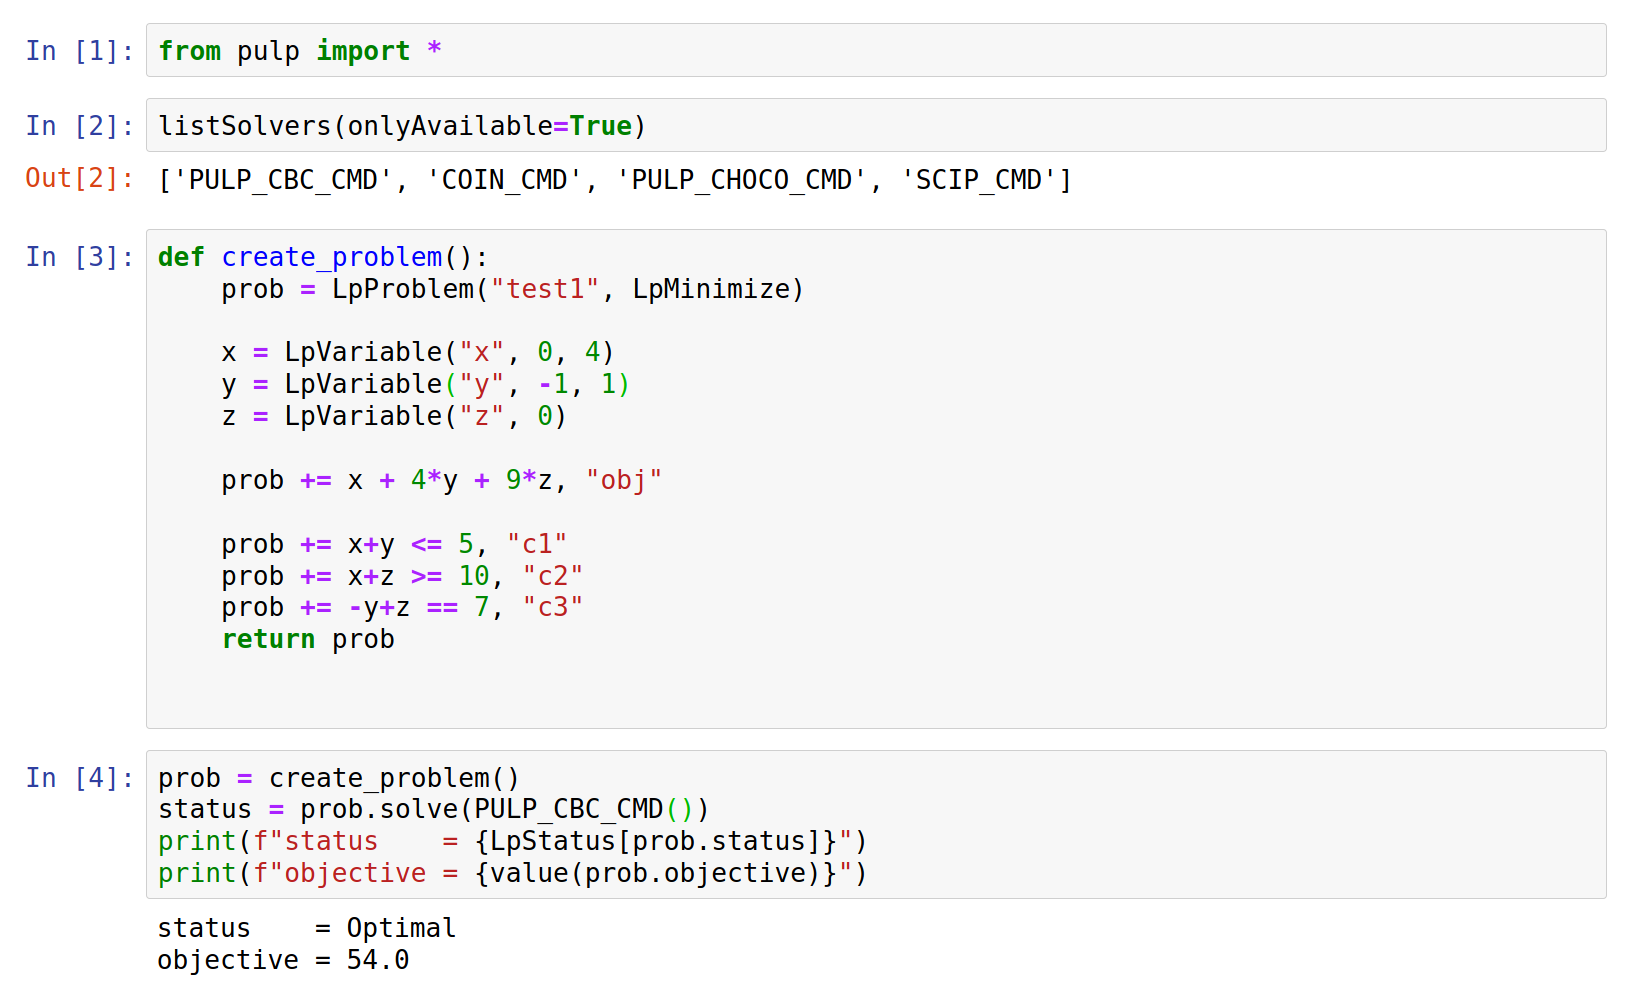Click the objective line labeled obj
This screenshot has width=1632, height=990.
pos(440,480)
